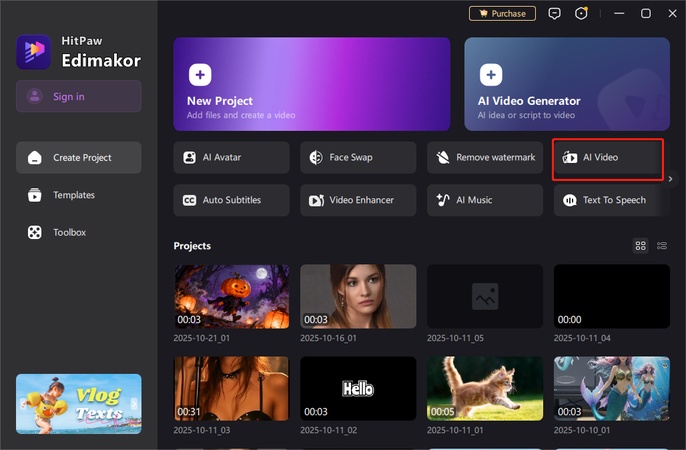The image size is (686, 450).
Task: Open the settings hexagon icon in title bar
Action: tap(581, 14)
